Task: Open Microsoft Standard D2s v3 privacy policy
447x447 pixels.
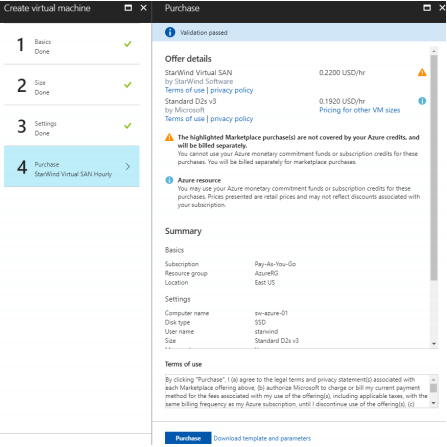Action: [x=232, y=119]
